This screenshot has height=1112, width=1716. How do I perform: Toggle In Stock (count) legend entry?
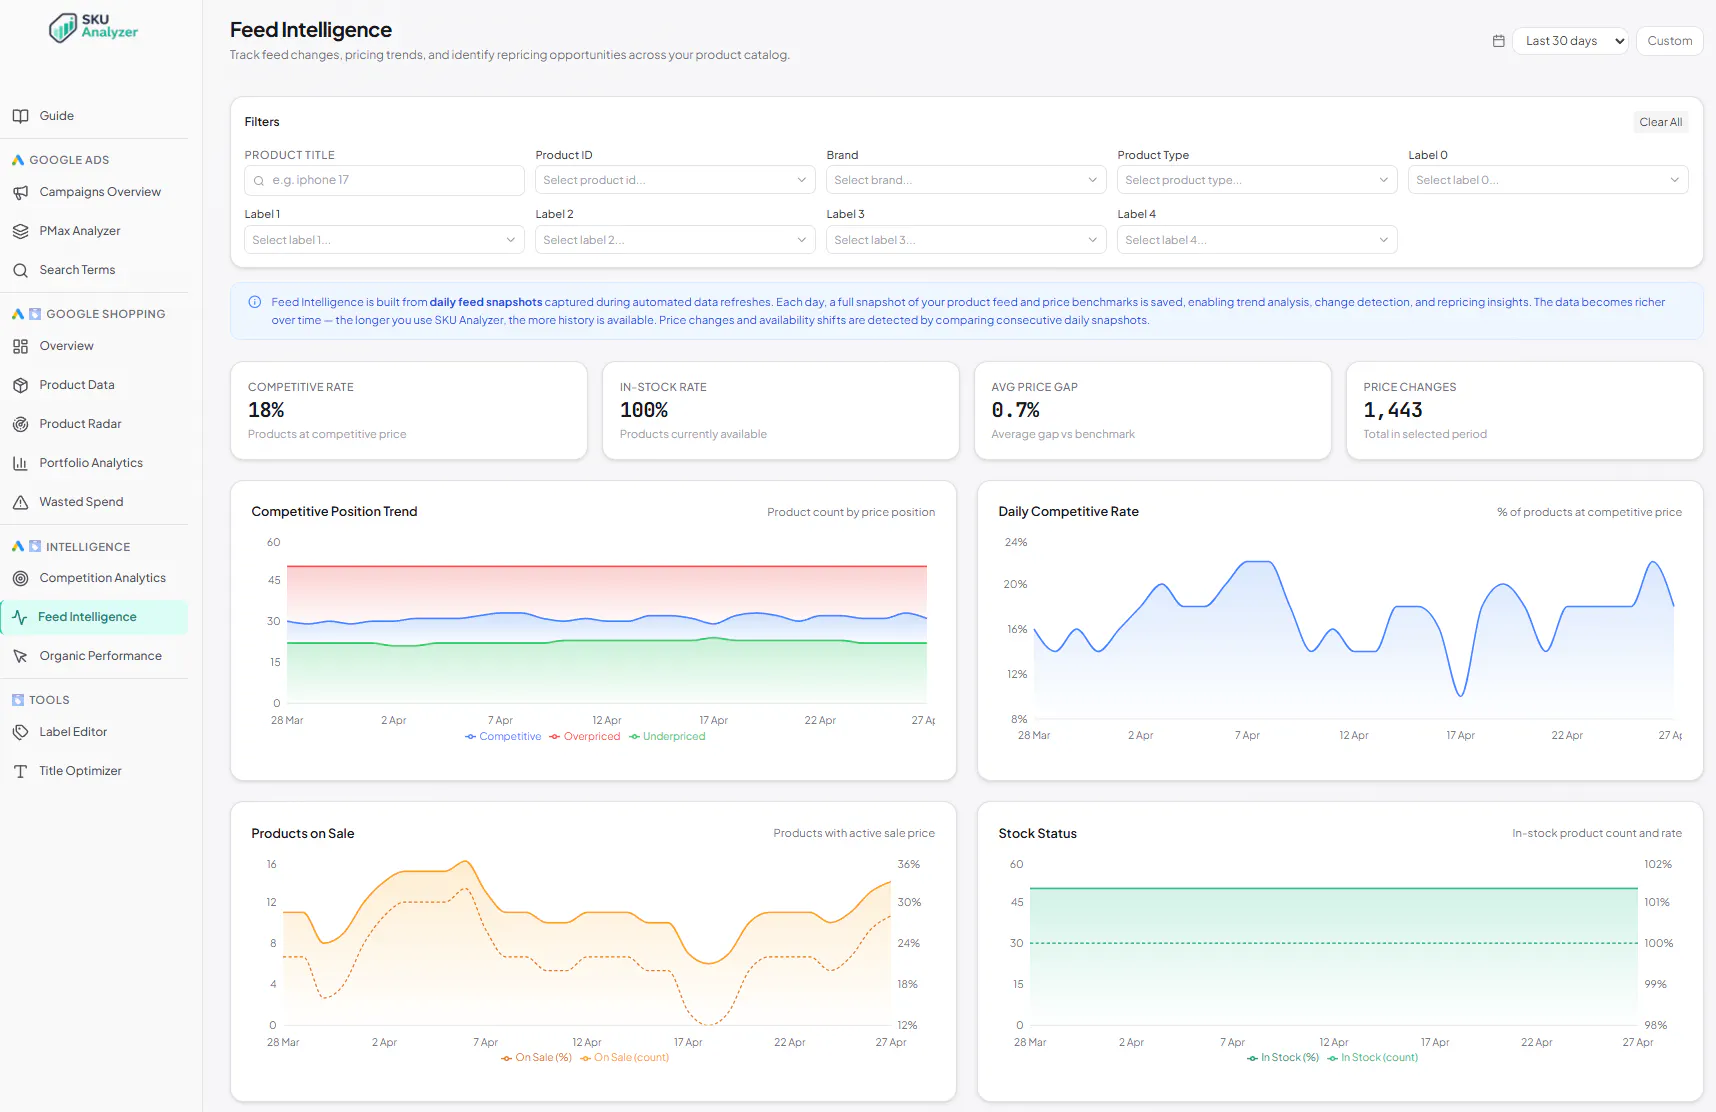tap(1372, 1057)
